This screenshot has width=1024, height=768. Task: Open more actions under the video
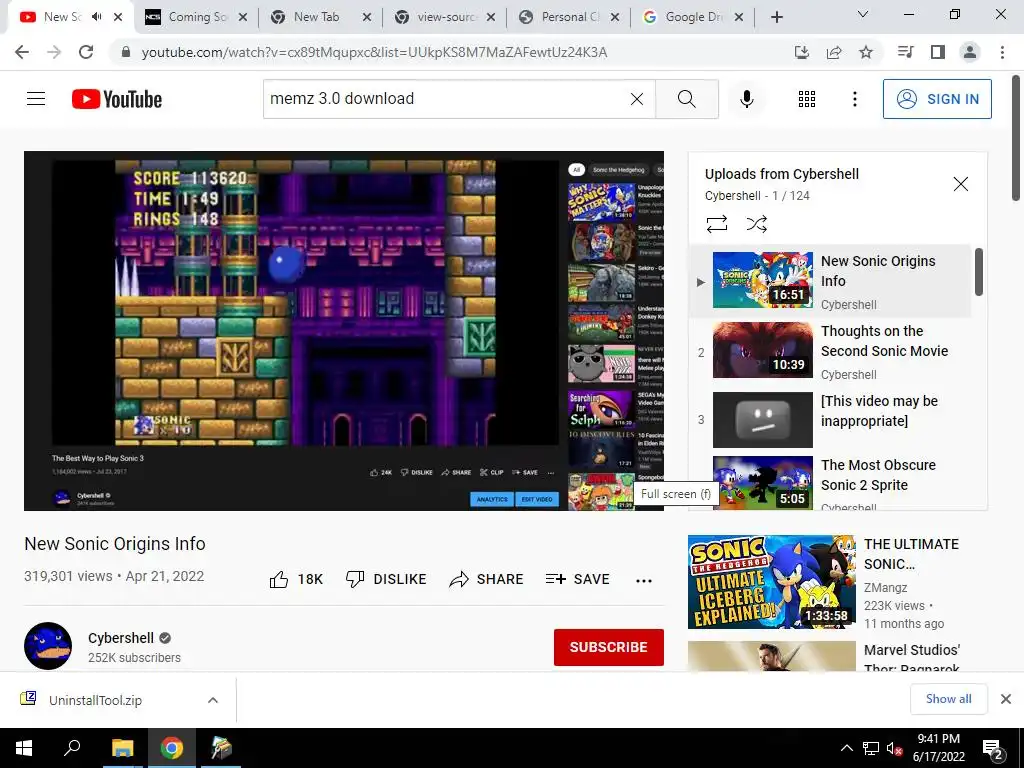[x=644, y=581]
